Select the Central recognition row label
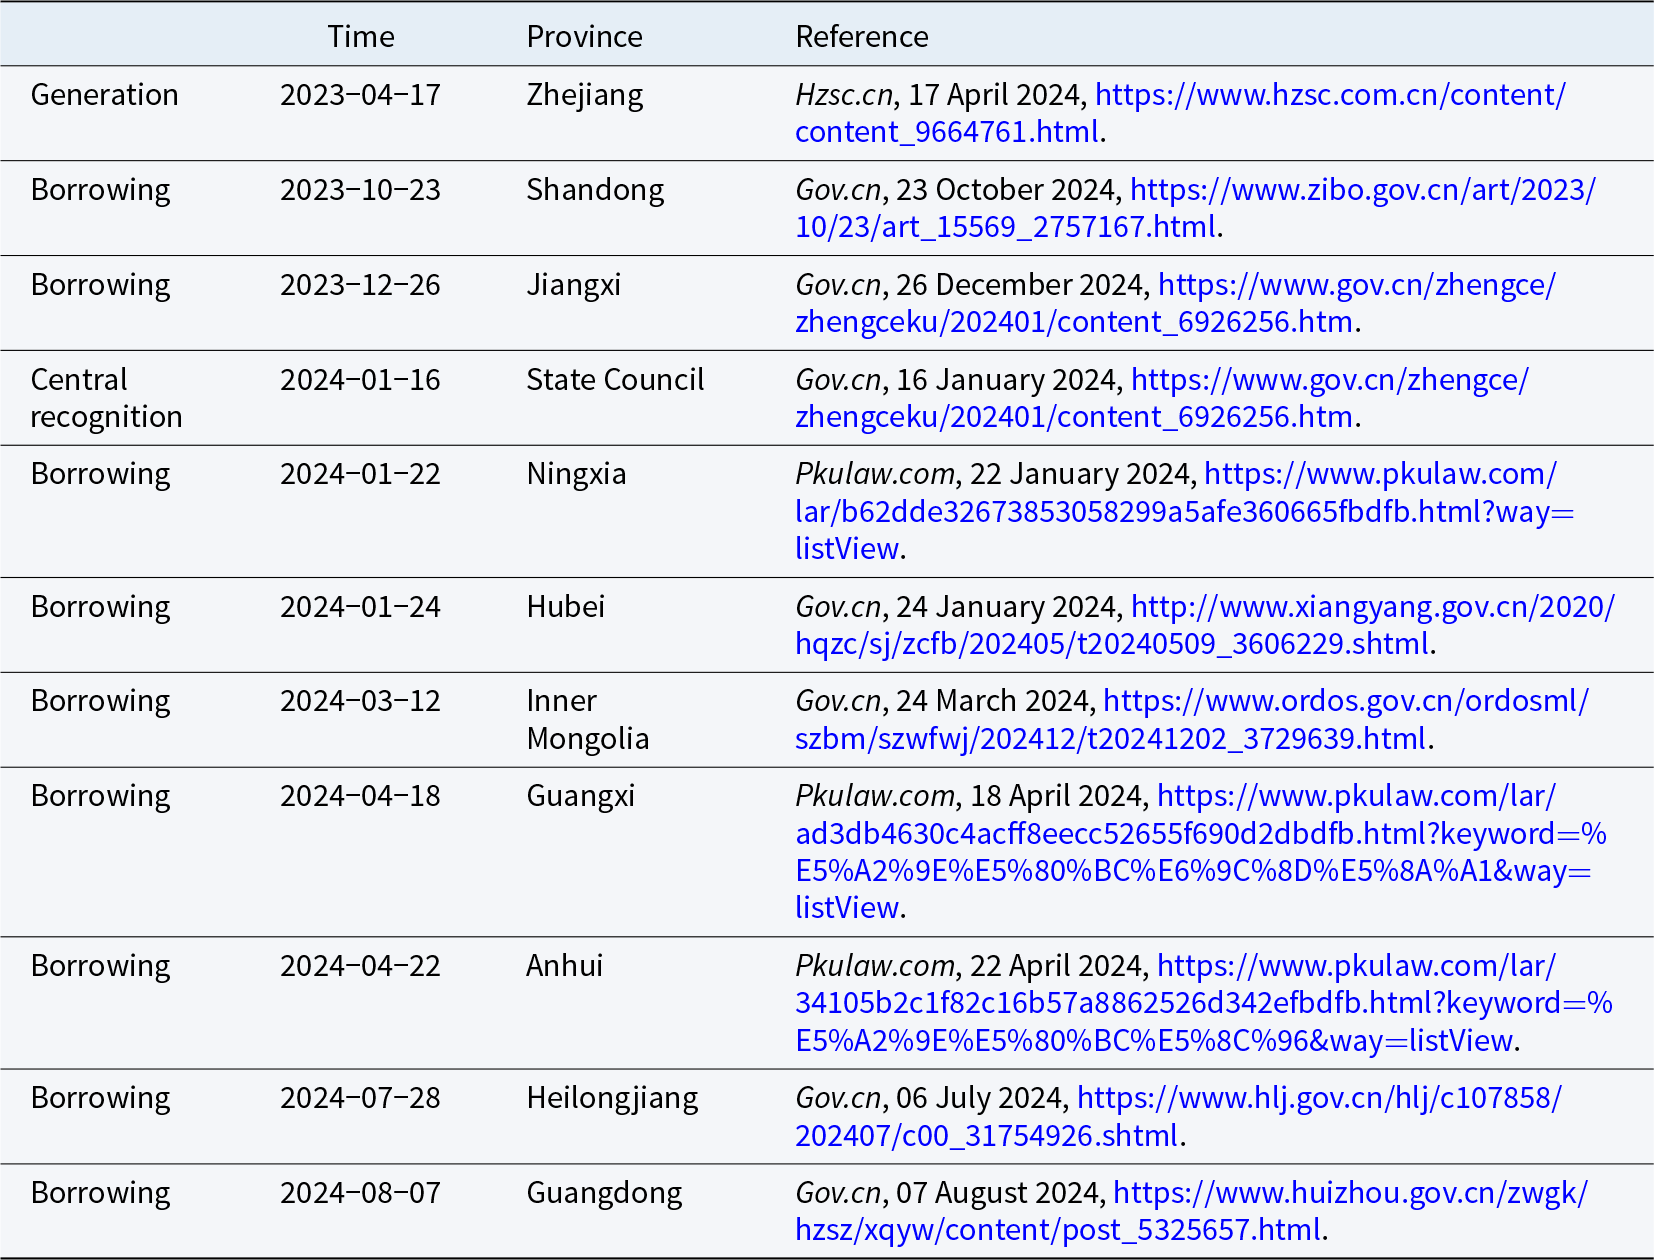This screenshot has width=1654, height=1260. click(x=106, y=398)
